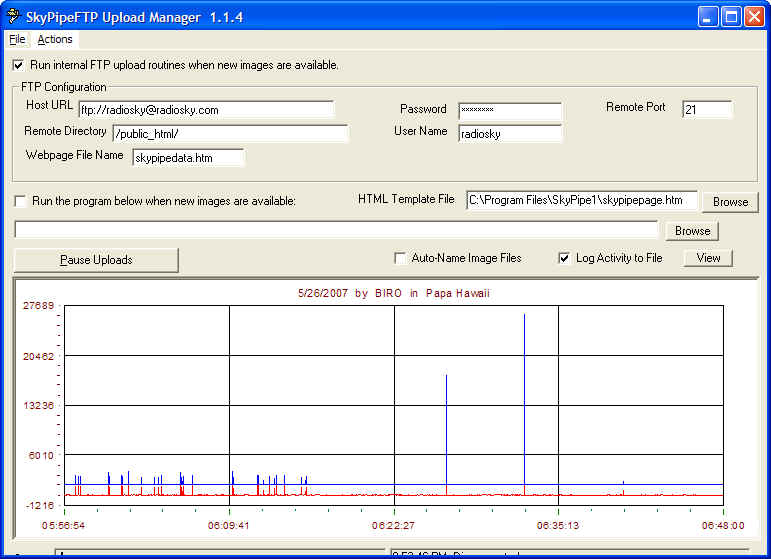This screenshot has width=771, height=559.
Task: Click the HTML Template File path field
Action: [581, 200]
